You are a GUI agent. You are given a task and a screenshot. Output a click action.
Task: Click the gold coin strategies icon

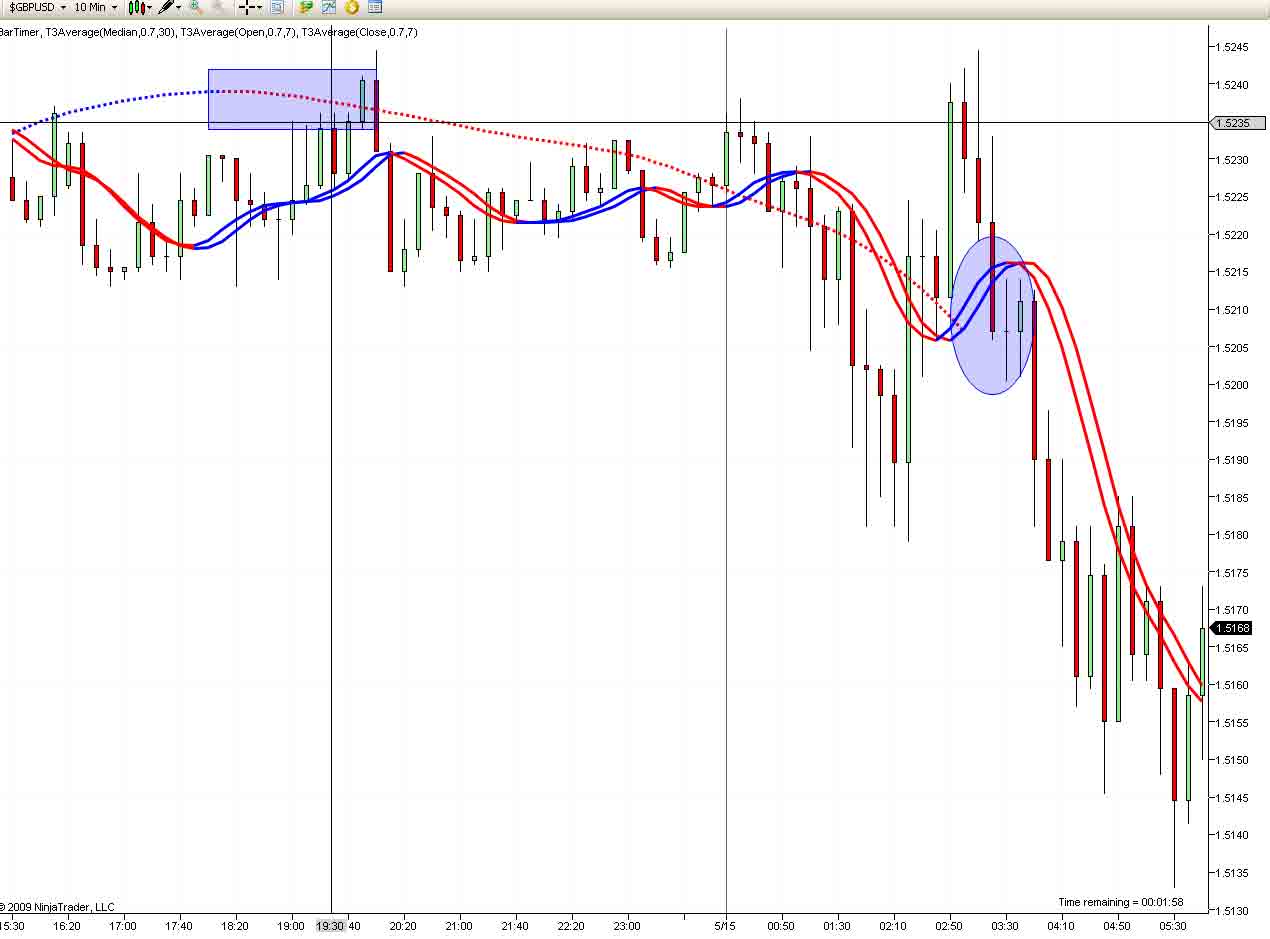(351, 7)
